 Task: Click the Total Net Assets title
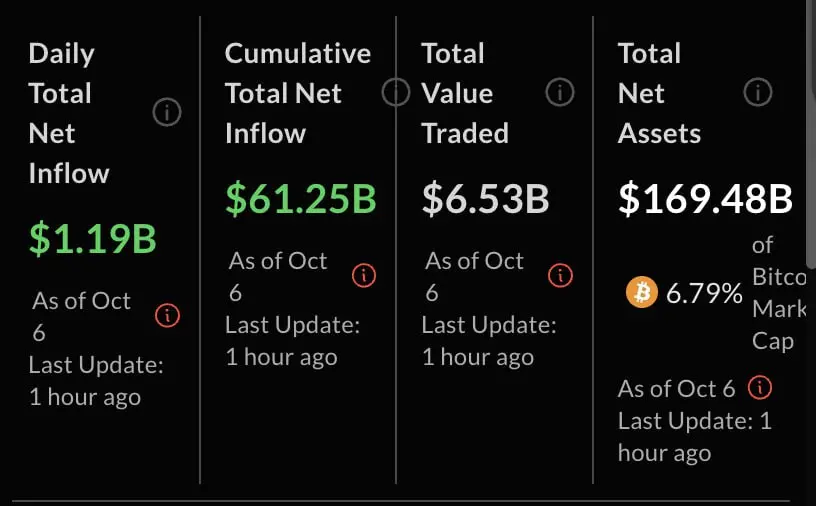coord(659,93)
